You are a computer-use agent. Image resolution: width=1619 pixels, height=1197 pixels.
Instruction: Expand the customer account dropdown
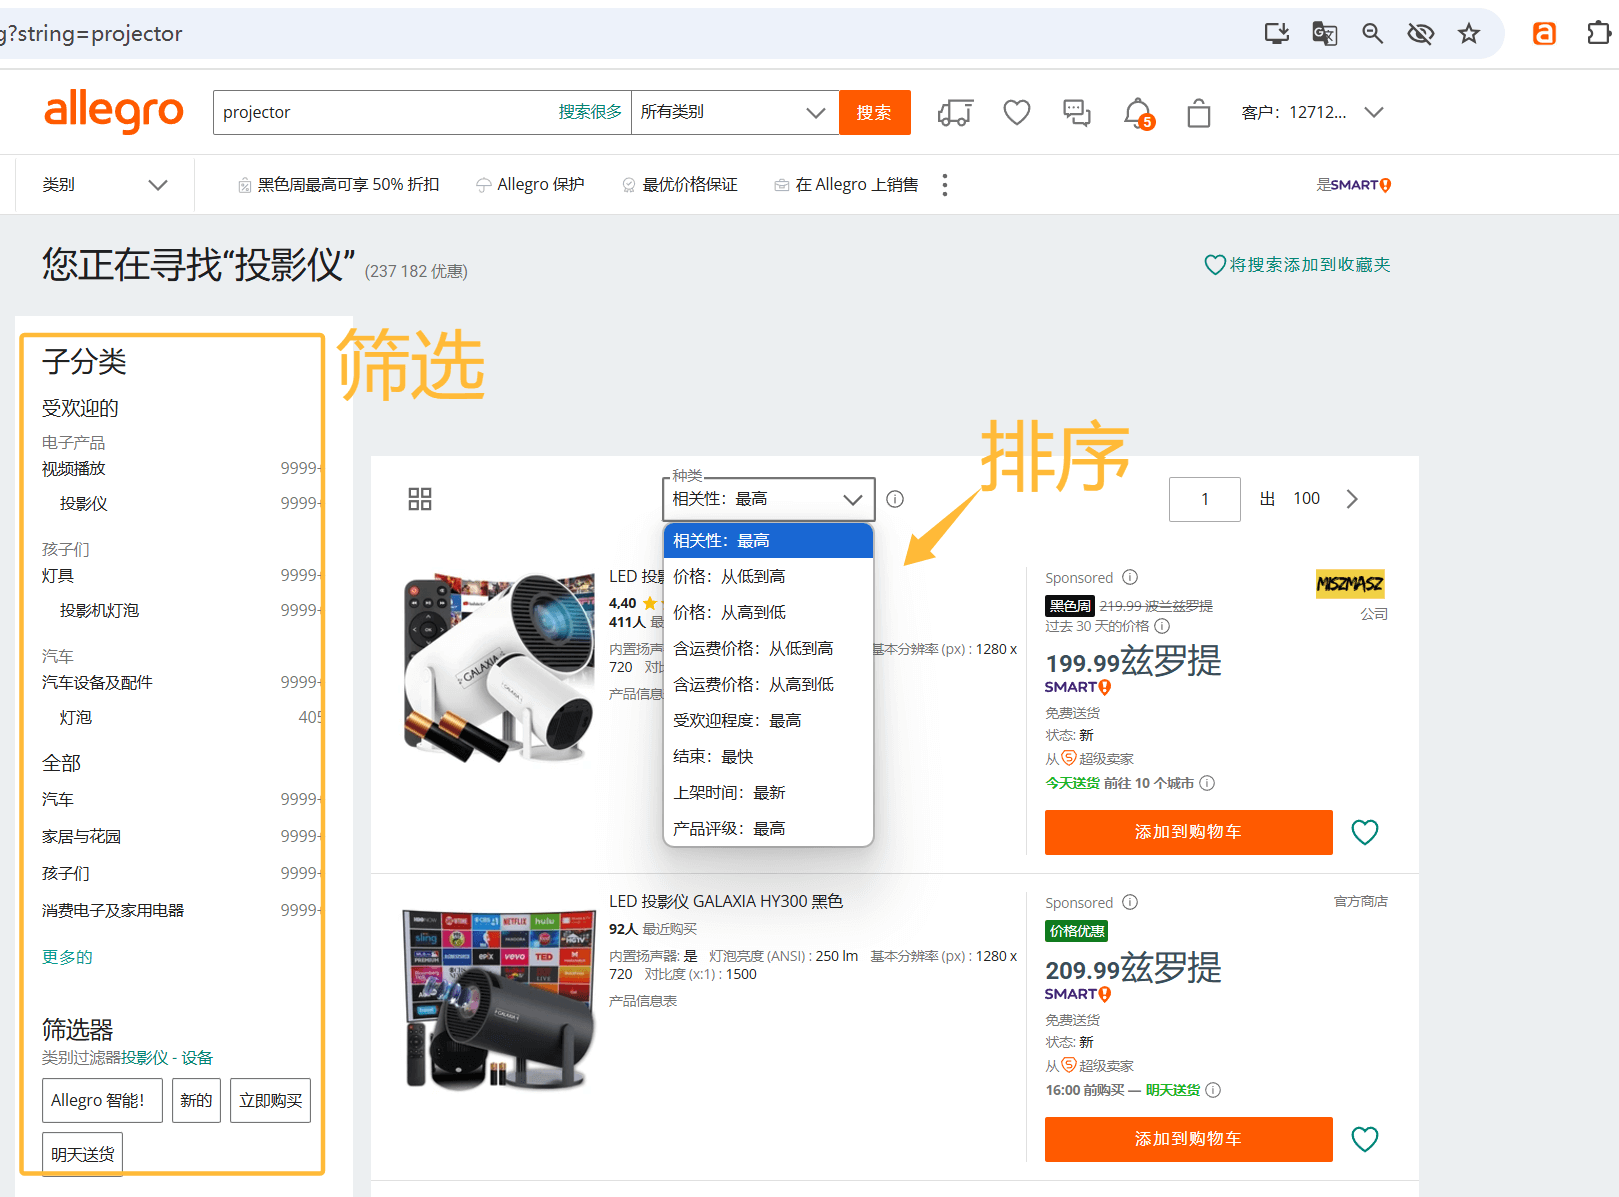click(1312, 112)
